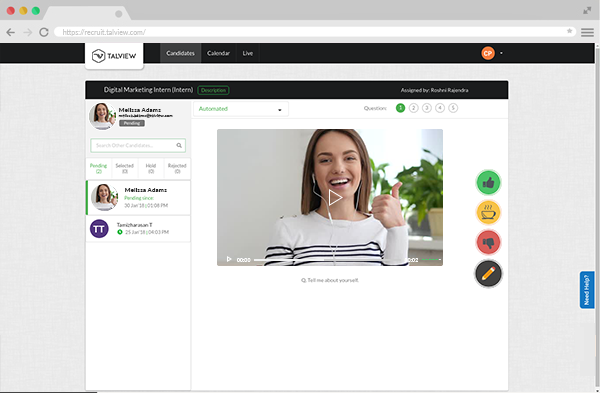Image resolution: width=600 pixels, height=393 pixels.
Task: Click the video progress bar
Action: tap(328, 260)
